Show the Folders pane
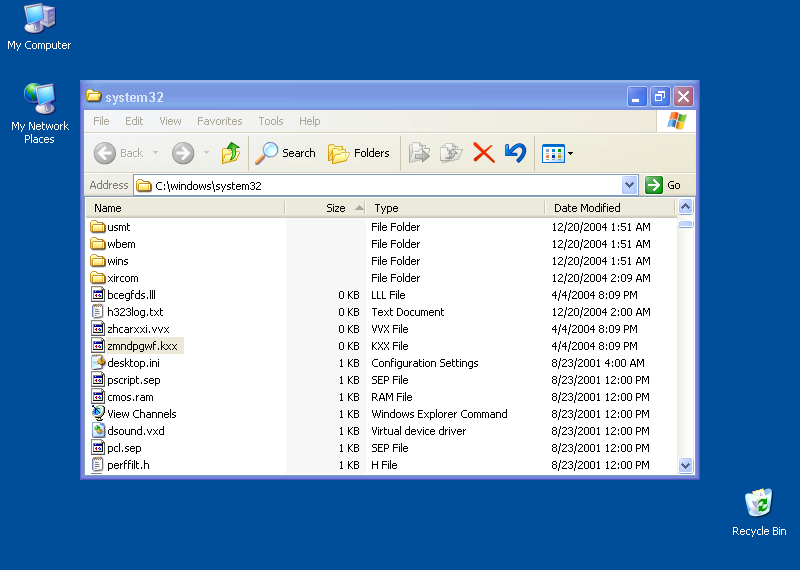800x570 pixels. click(359, 153)
